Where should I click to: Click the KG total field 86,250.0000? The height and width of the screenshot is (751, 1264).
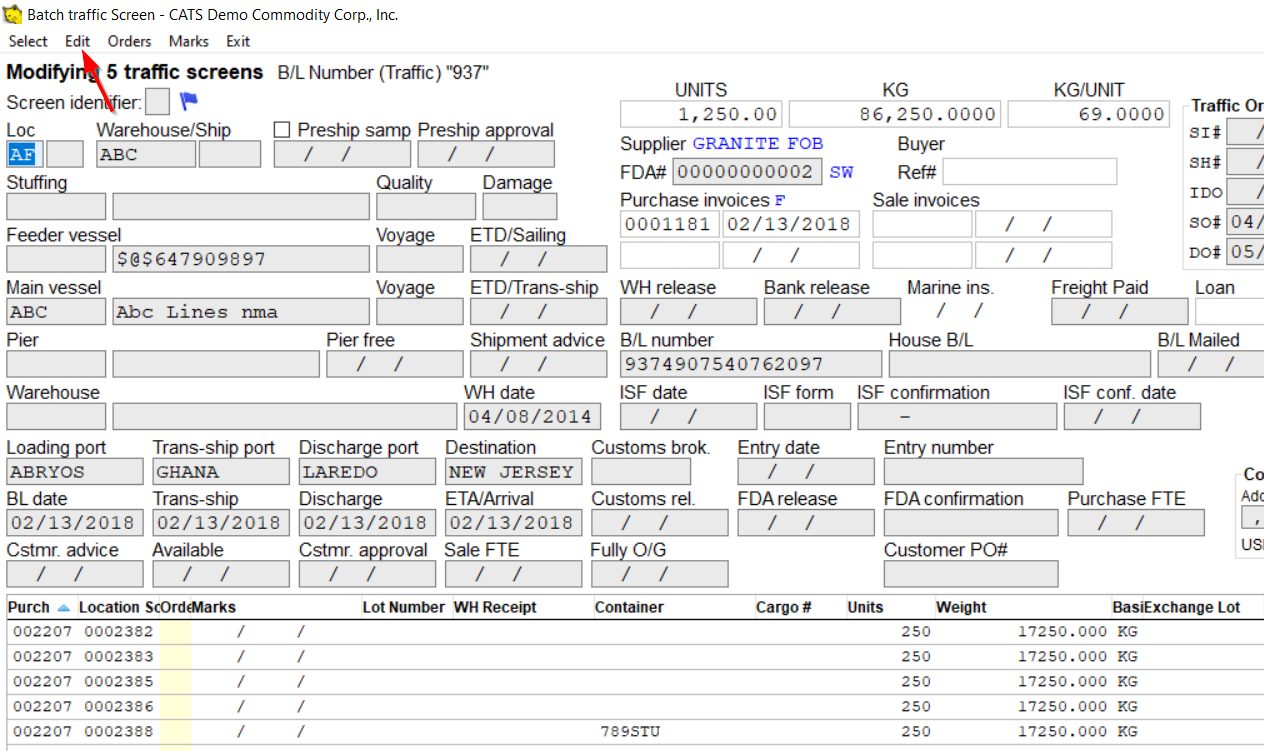pos(896,114)
